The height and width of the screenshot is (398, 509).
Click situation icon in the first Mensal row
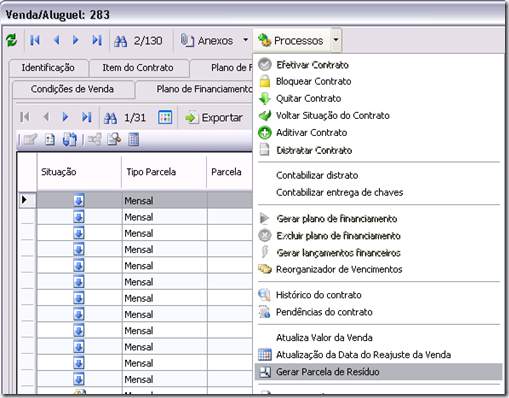[x=79, y=201]
